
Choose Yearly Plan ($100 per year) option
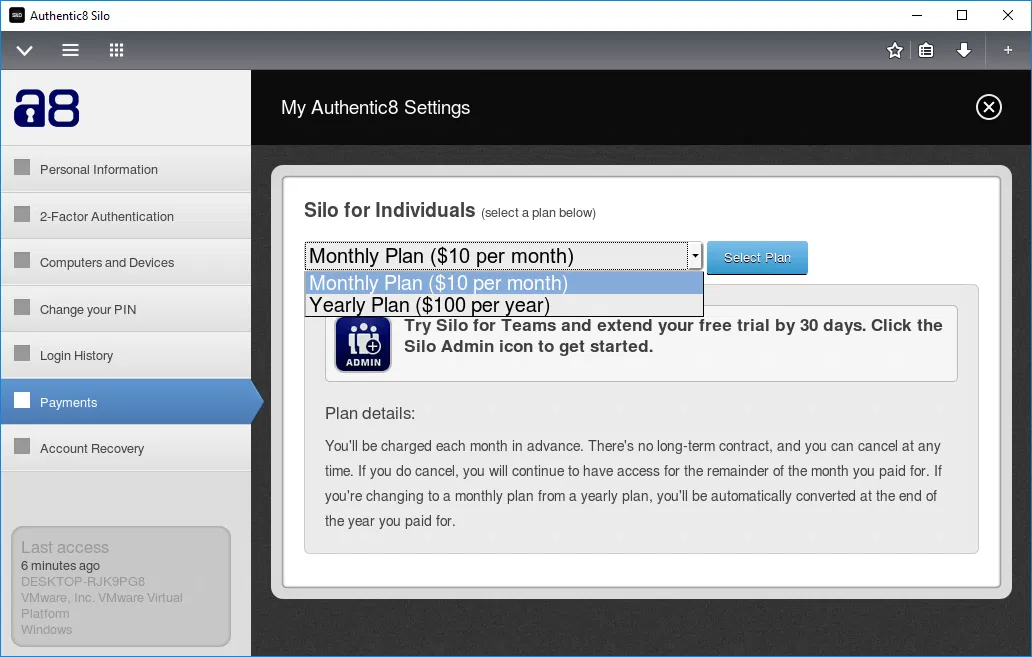[x=504, y=305]
